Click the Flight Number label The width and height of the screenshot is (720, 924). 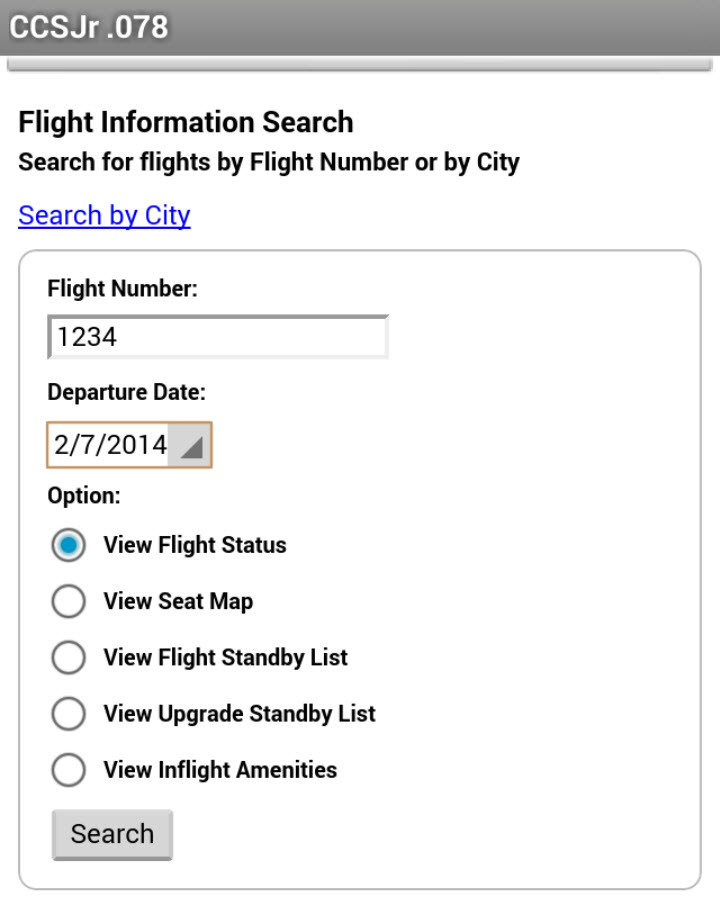pos(123,289)
